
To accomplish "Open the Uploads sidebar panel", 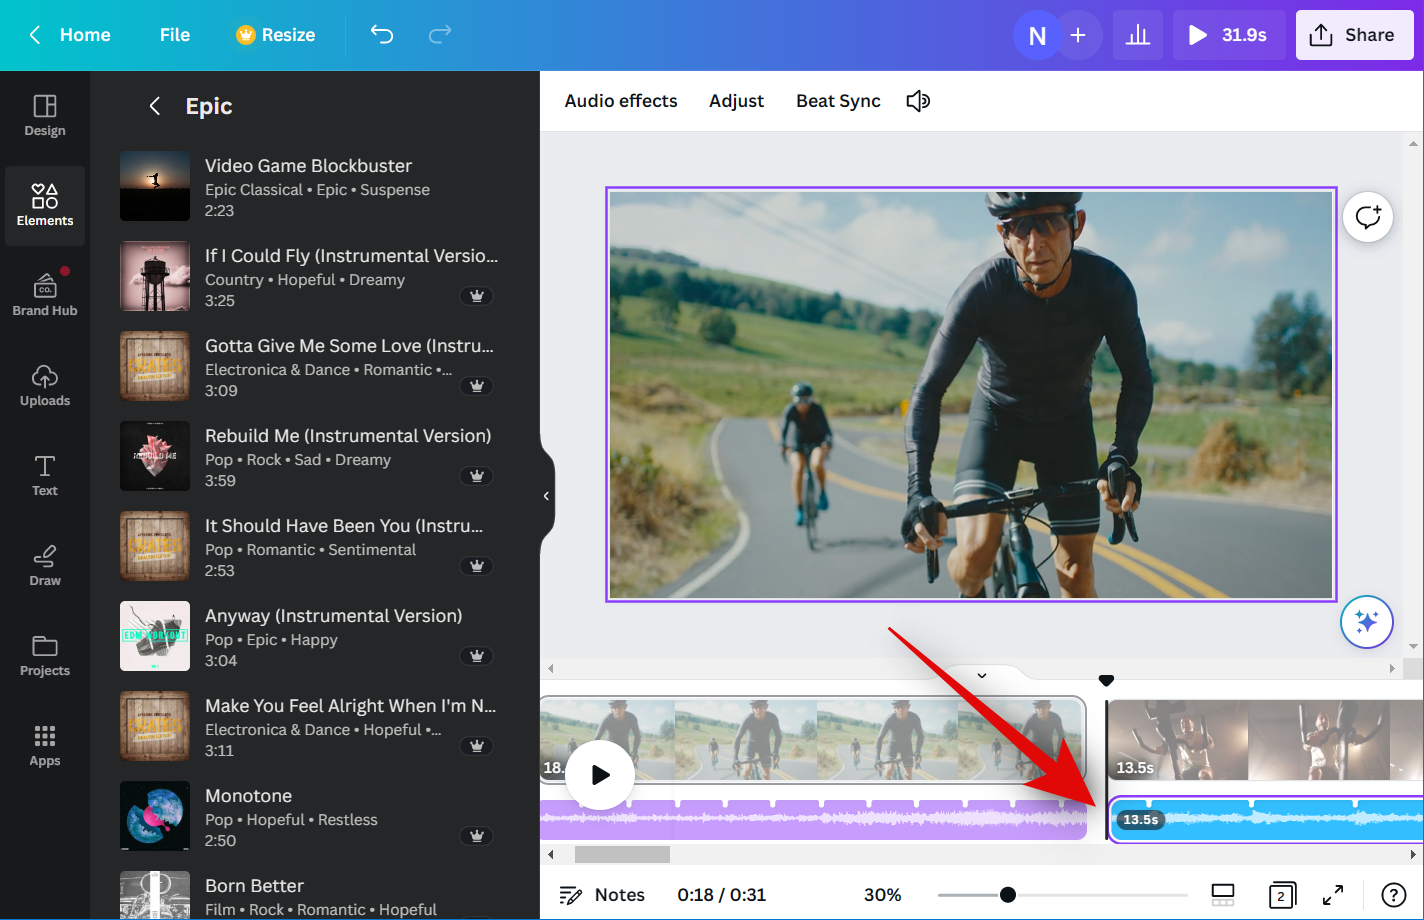I will (x=45, y=385).
